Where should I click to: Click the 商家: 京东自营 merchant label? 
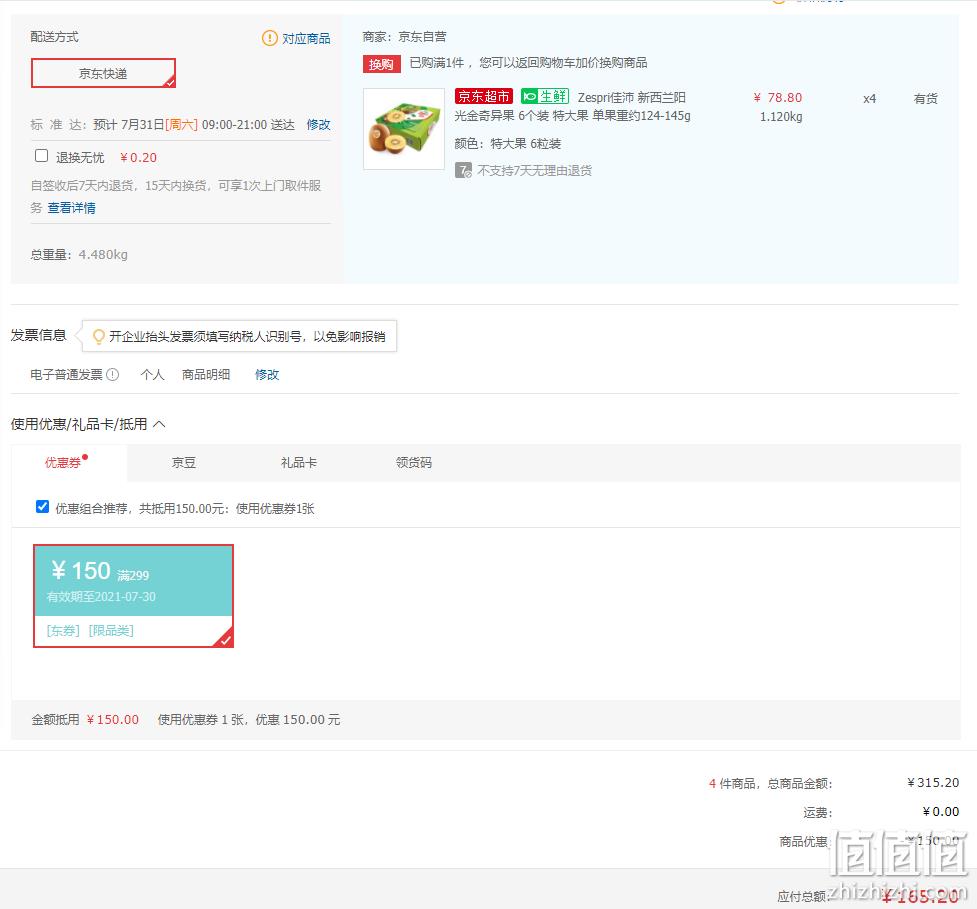pyautogui.click(x=404, y=37)
